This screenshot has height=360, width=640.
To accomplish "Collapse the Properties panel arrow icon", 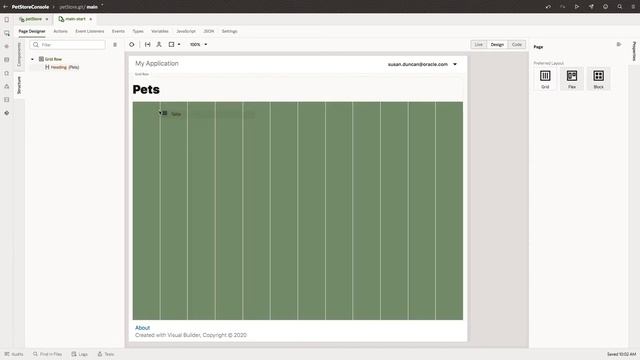I will point(619,44).
